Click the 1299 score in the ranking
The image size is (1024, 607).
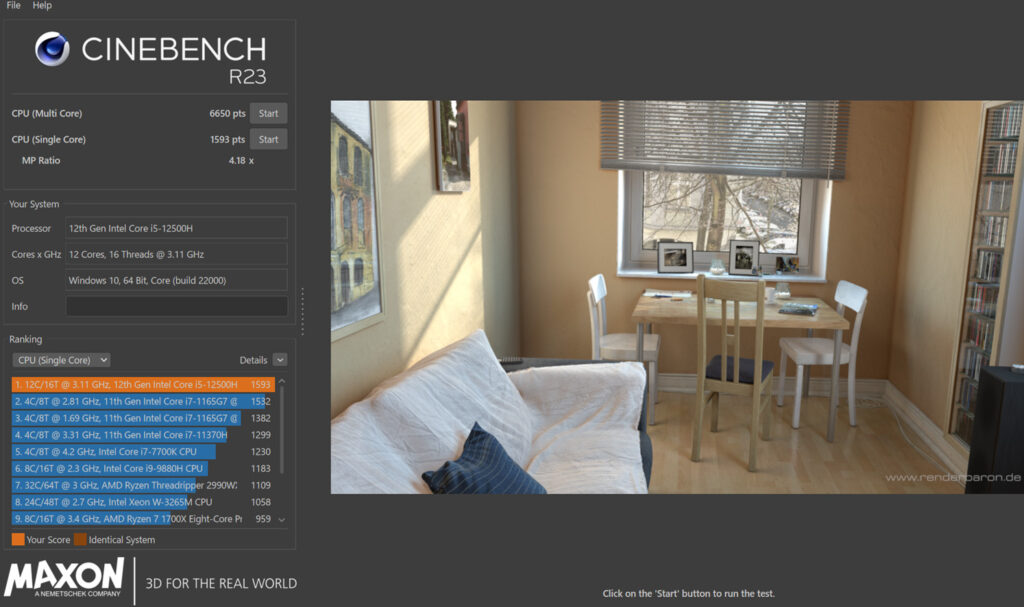pos(261,435)
